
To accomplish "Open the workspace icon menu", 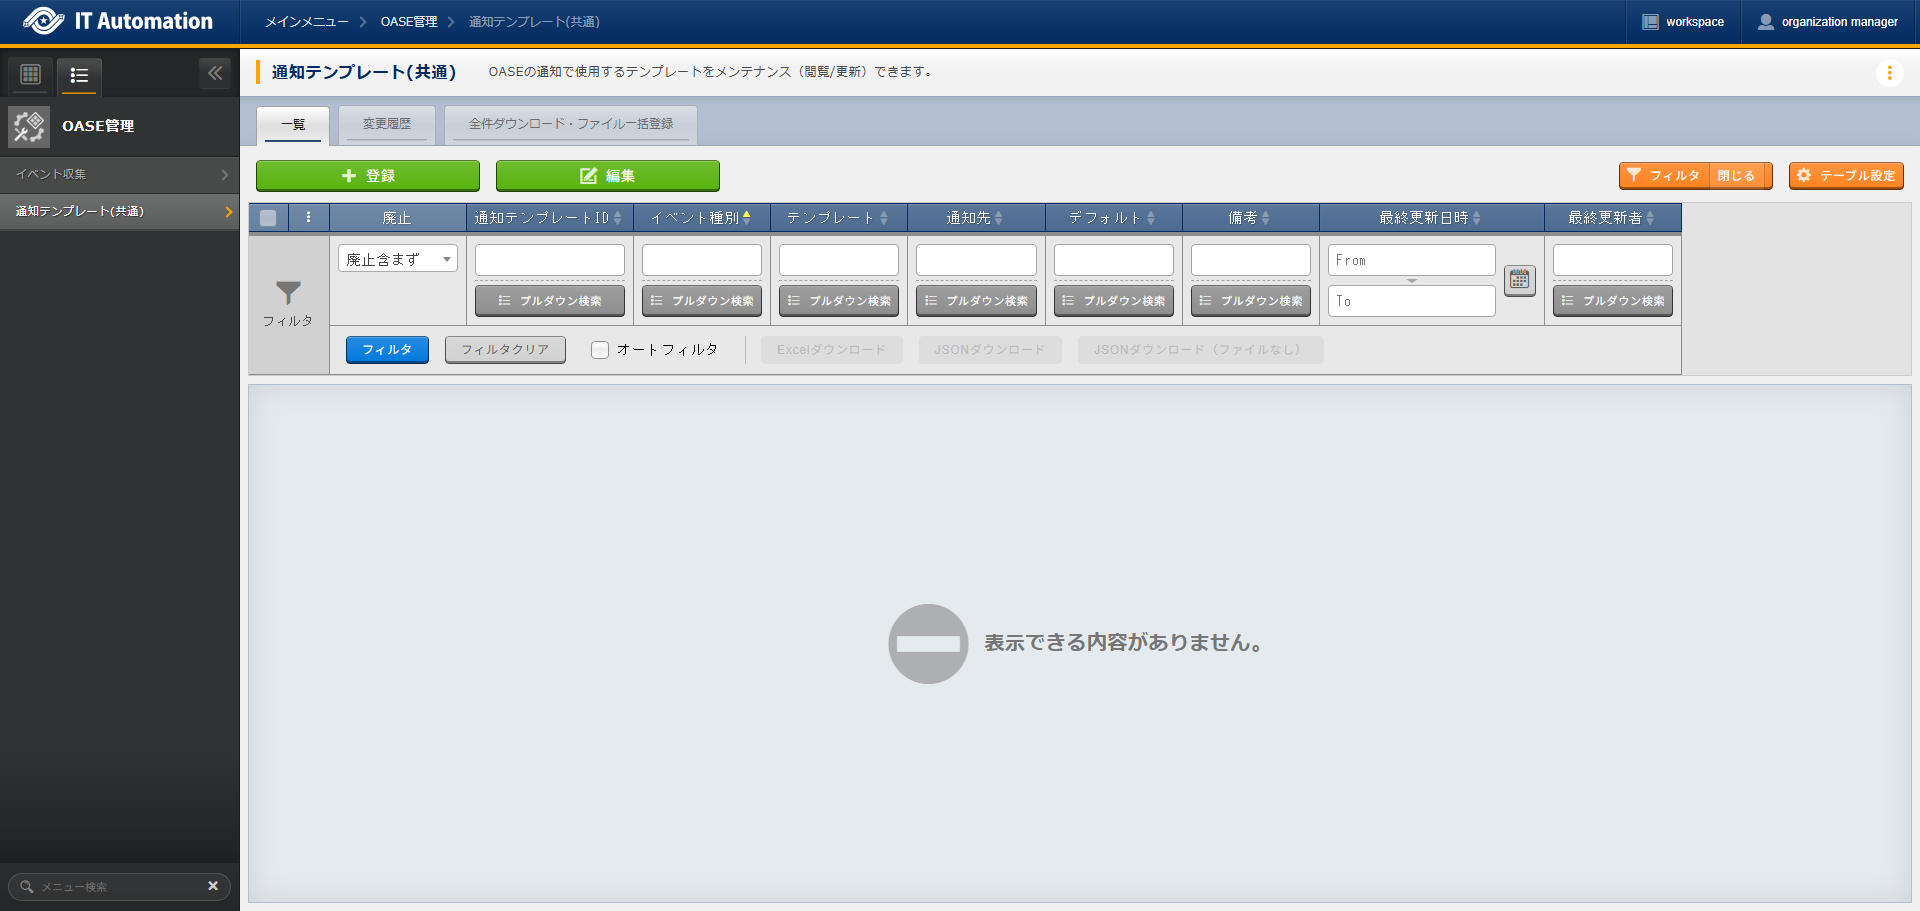I will pyautogui.click(x=1650, y=22).
